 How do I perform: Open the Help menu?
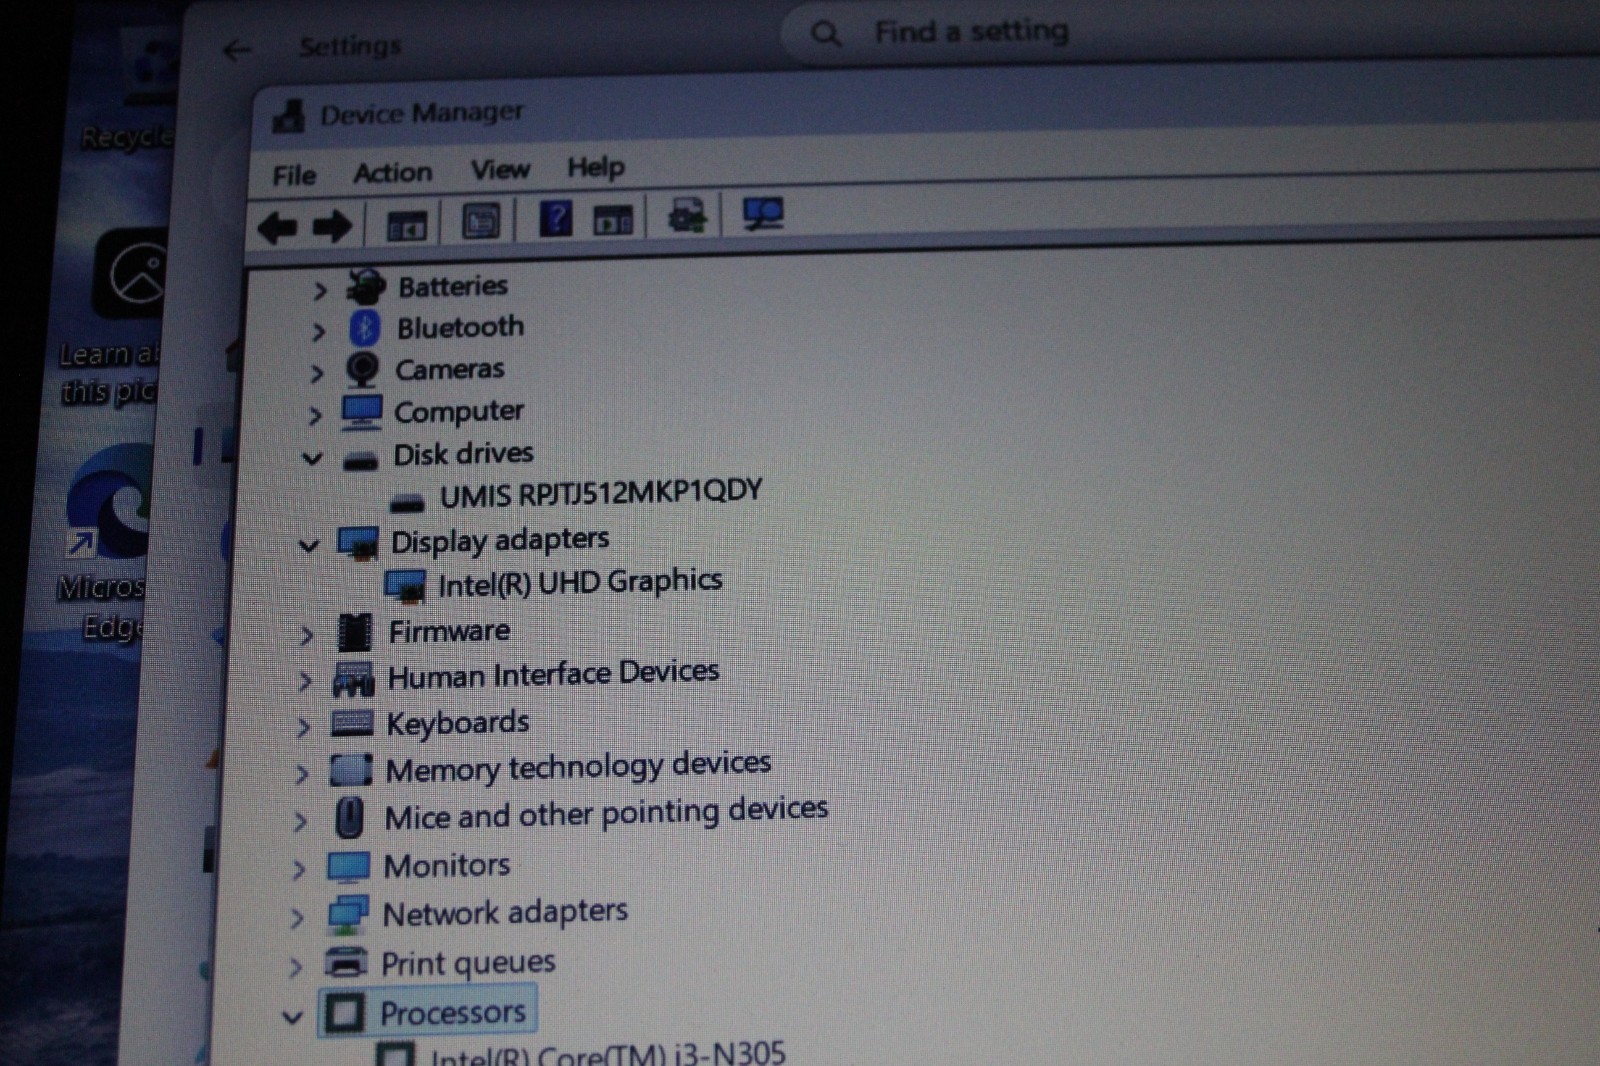tap(596, 167)
